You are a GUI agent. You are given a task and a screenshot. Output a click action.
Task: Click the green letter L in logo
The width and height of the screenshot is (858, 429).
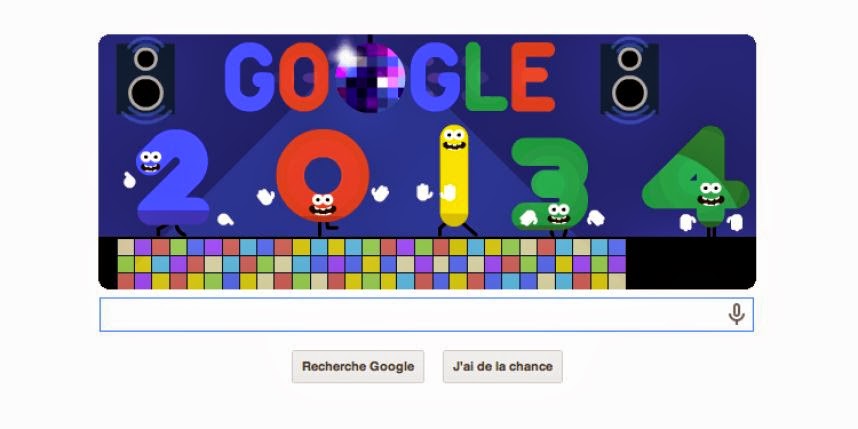[x=486, y=77]
